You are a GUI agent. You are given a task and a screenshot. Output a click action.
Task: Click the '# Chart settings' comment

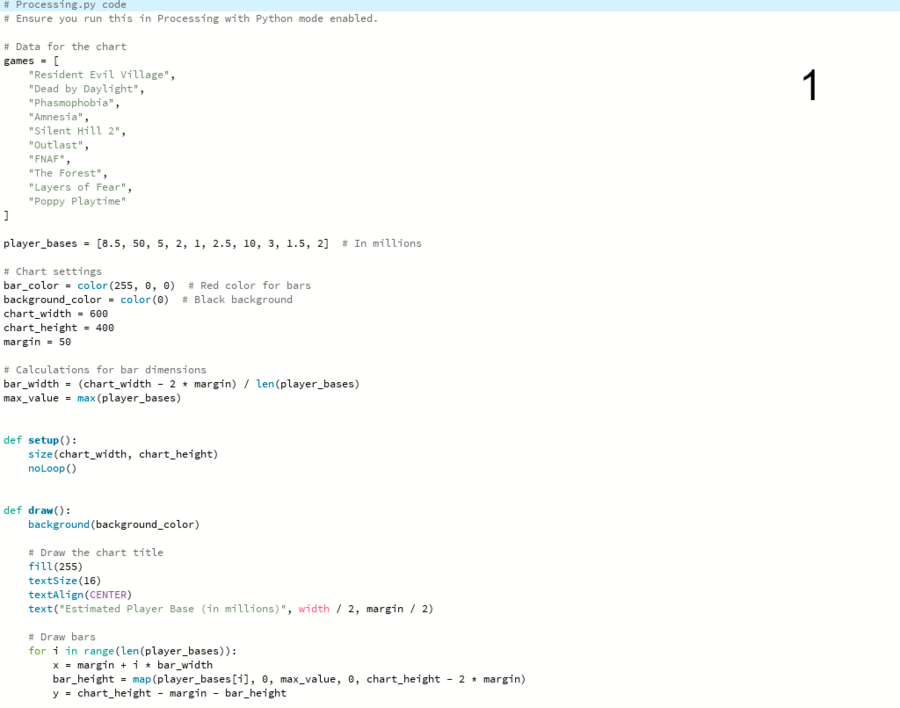point(53,272)
